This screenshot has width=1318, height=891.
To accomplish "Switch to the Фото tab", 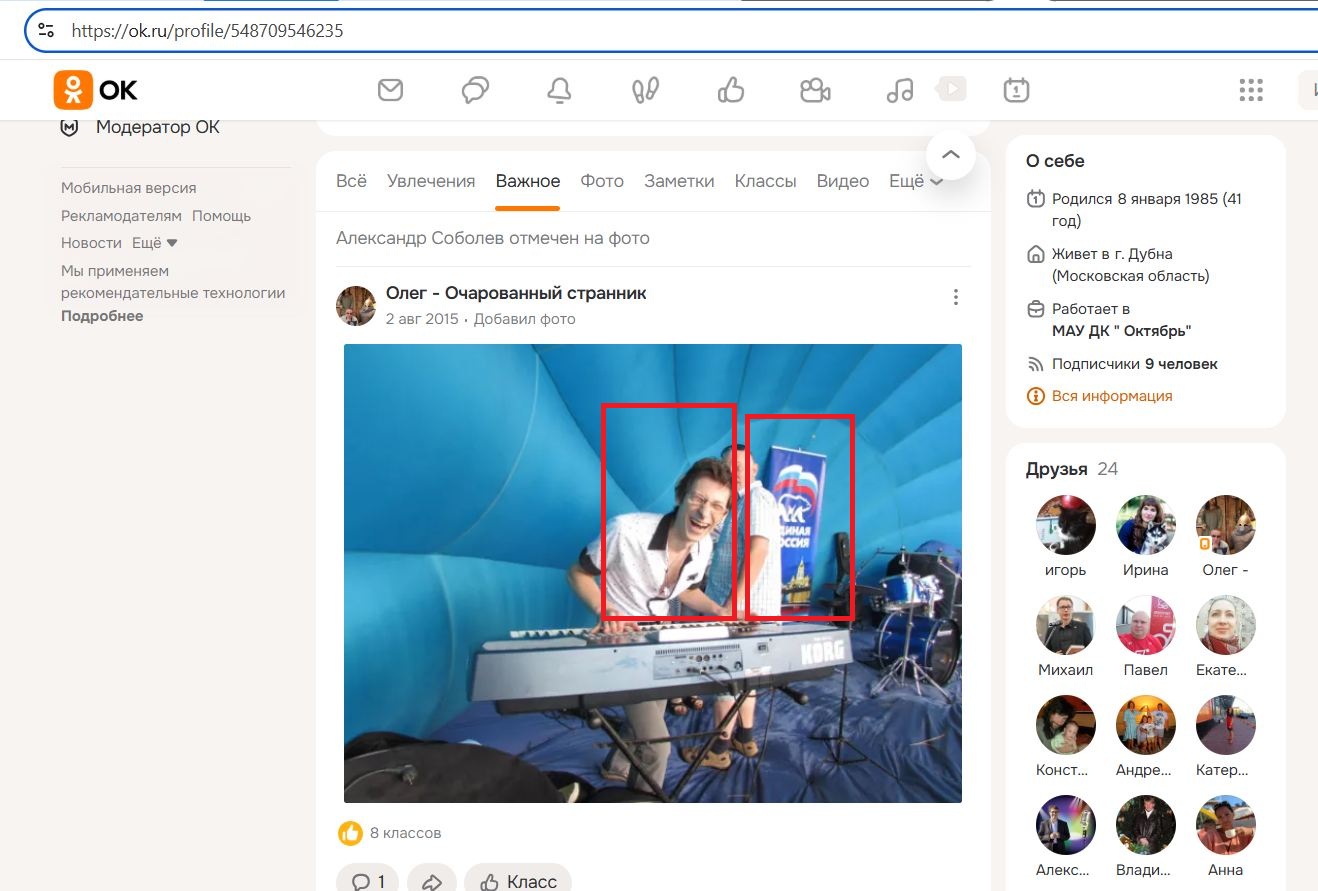I will (602, 181).
